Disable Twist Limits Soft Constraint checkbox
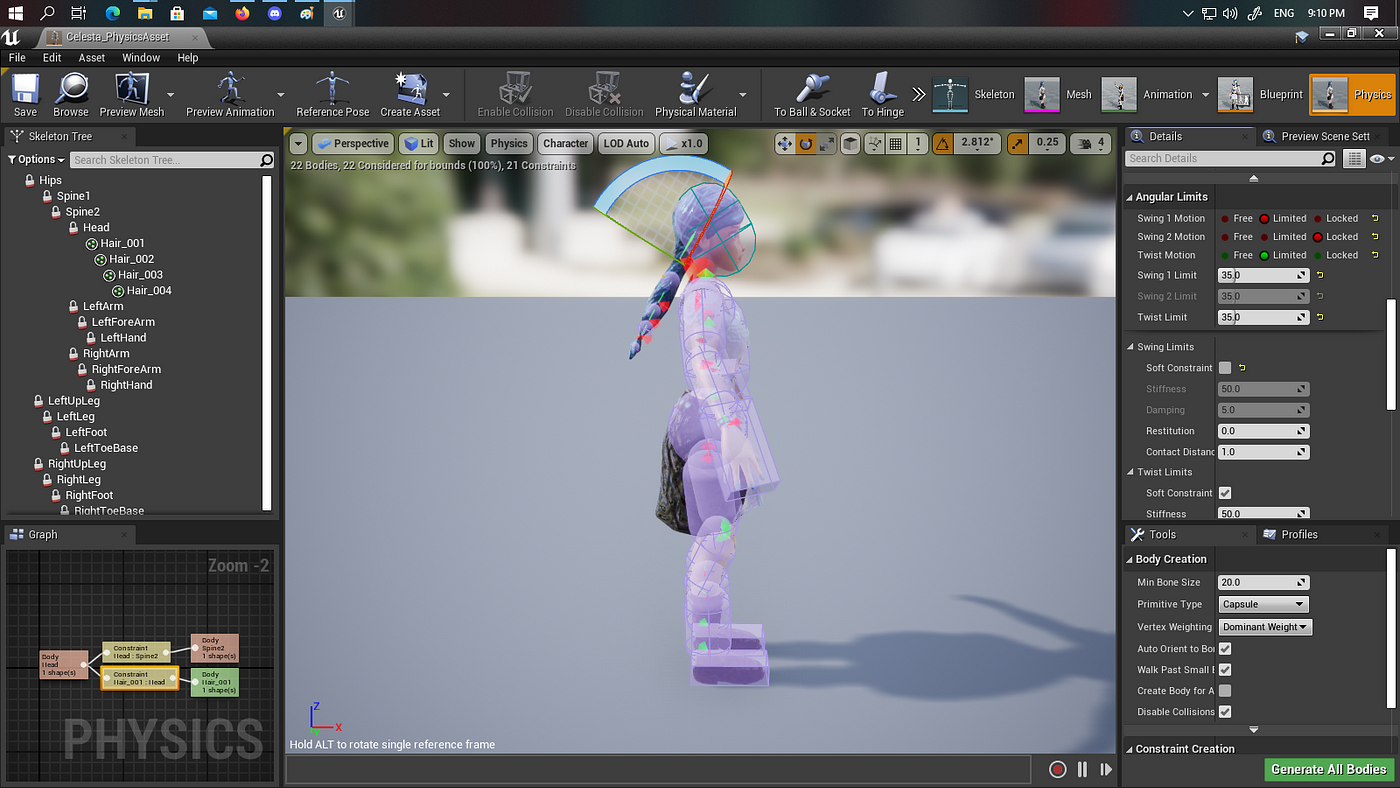1400x788 pixels. [1225, 493]
